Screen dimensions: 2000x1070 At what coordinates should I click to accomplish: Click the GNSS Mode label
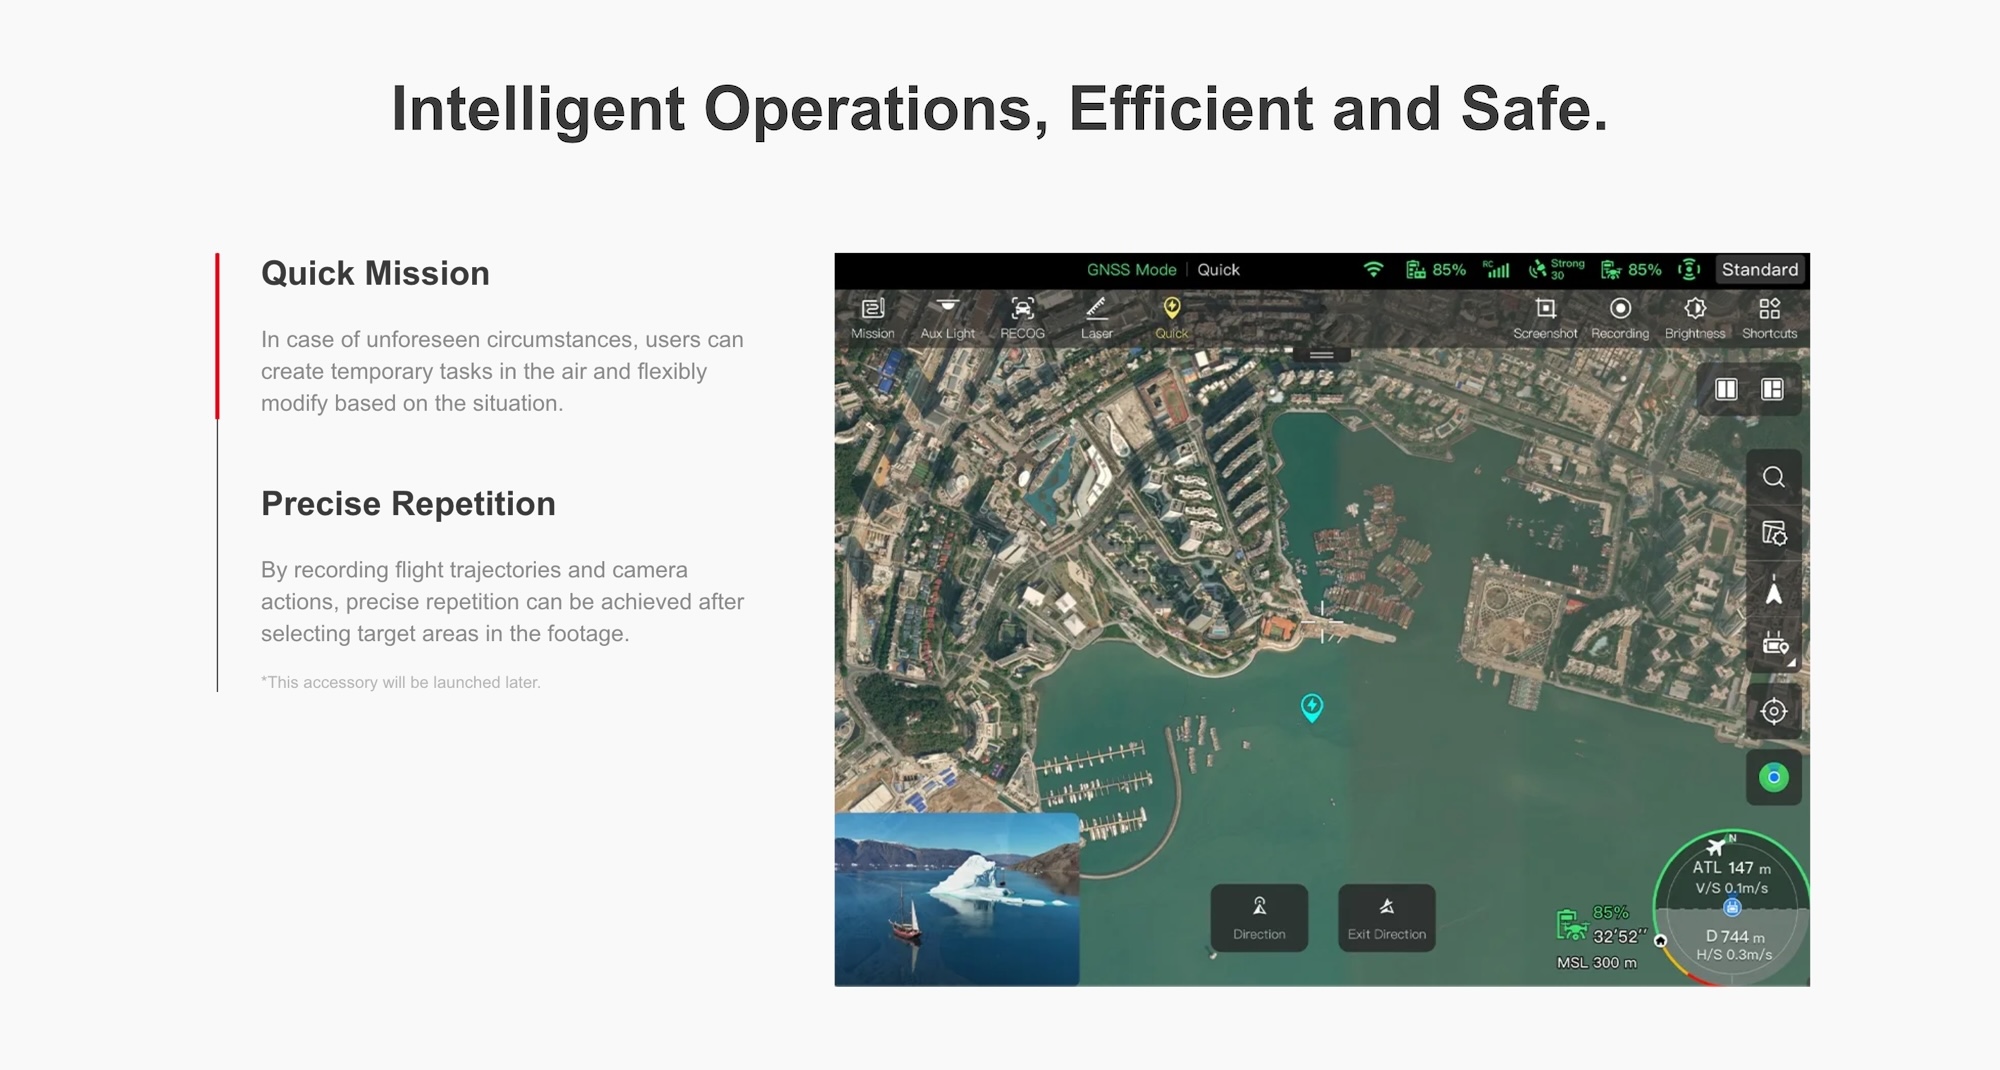tap(1131, 270)
